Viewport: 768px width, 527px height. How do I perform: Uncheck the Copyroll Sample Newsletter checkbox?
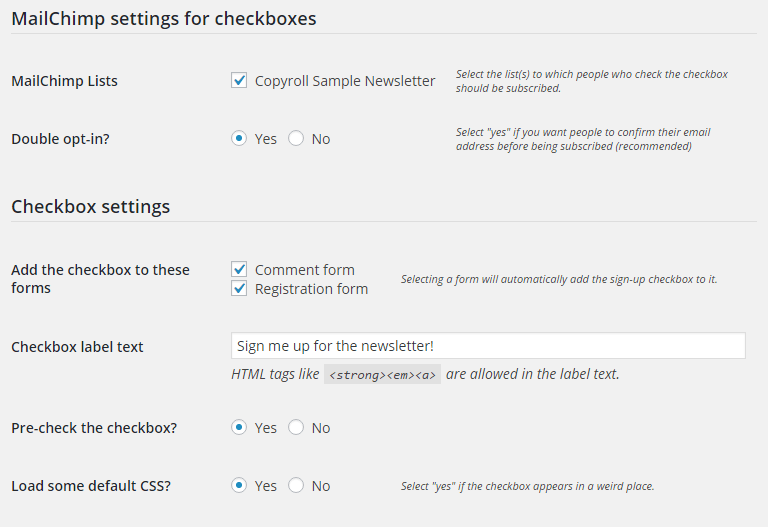click(239, 80)
